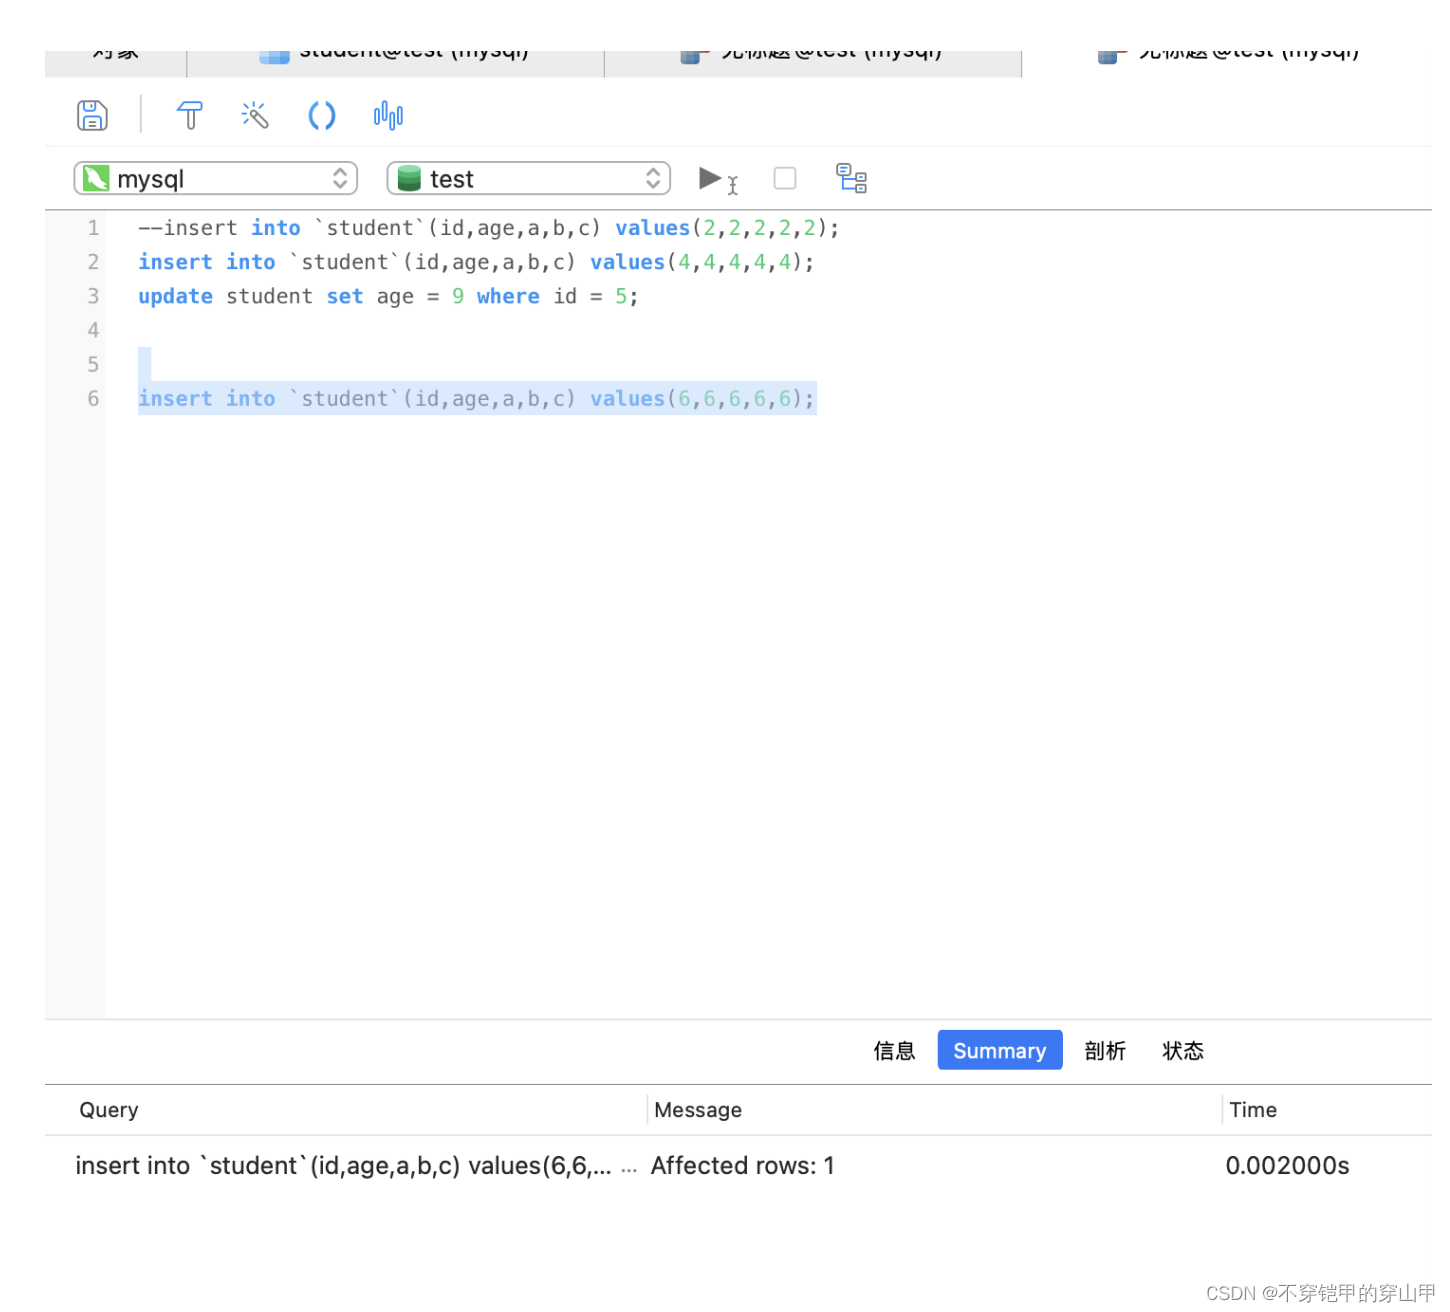The width and height of the screenshot is (1450, 1312).
Task: Open the 状态 tab
Action: (x=1183, y=1050)
